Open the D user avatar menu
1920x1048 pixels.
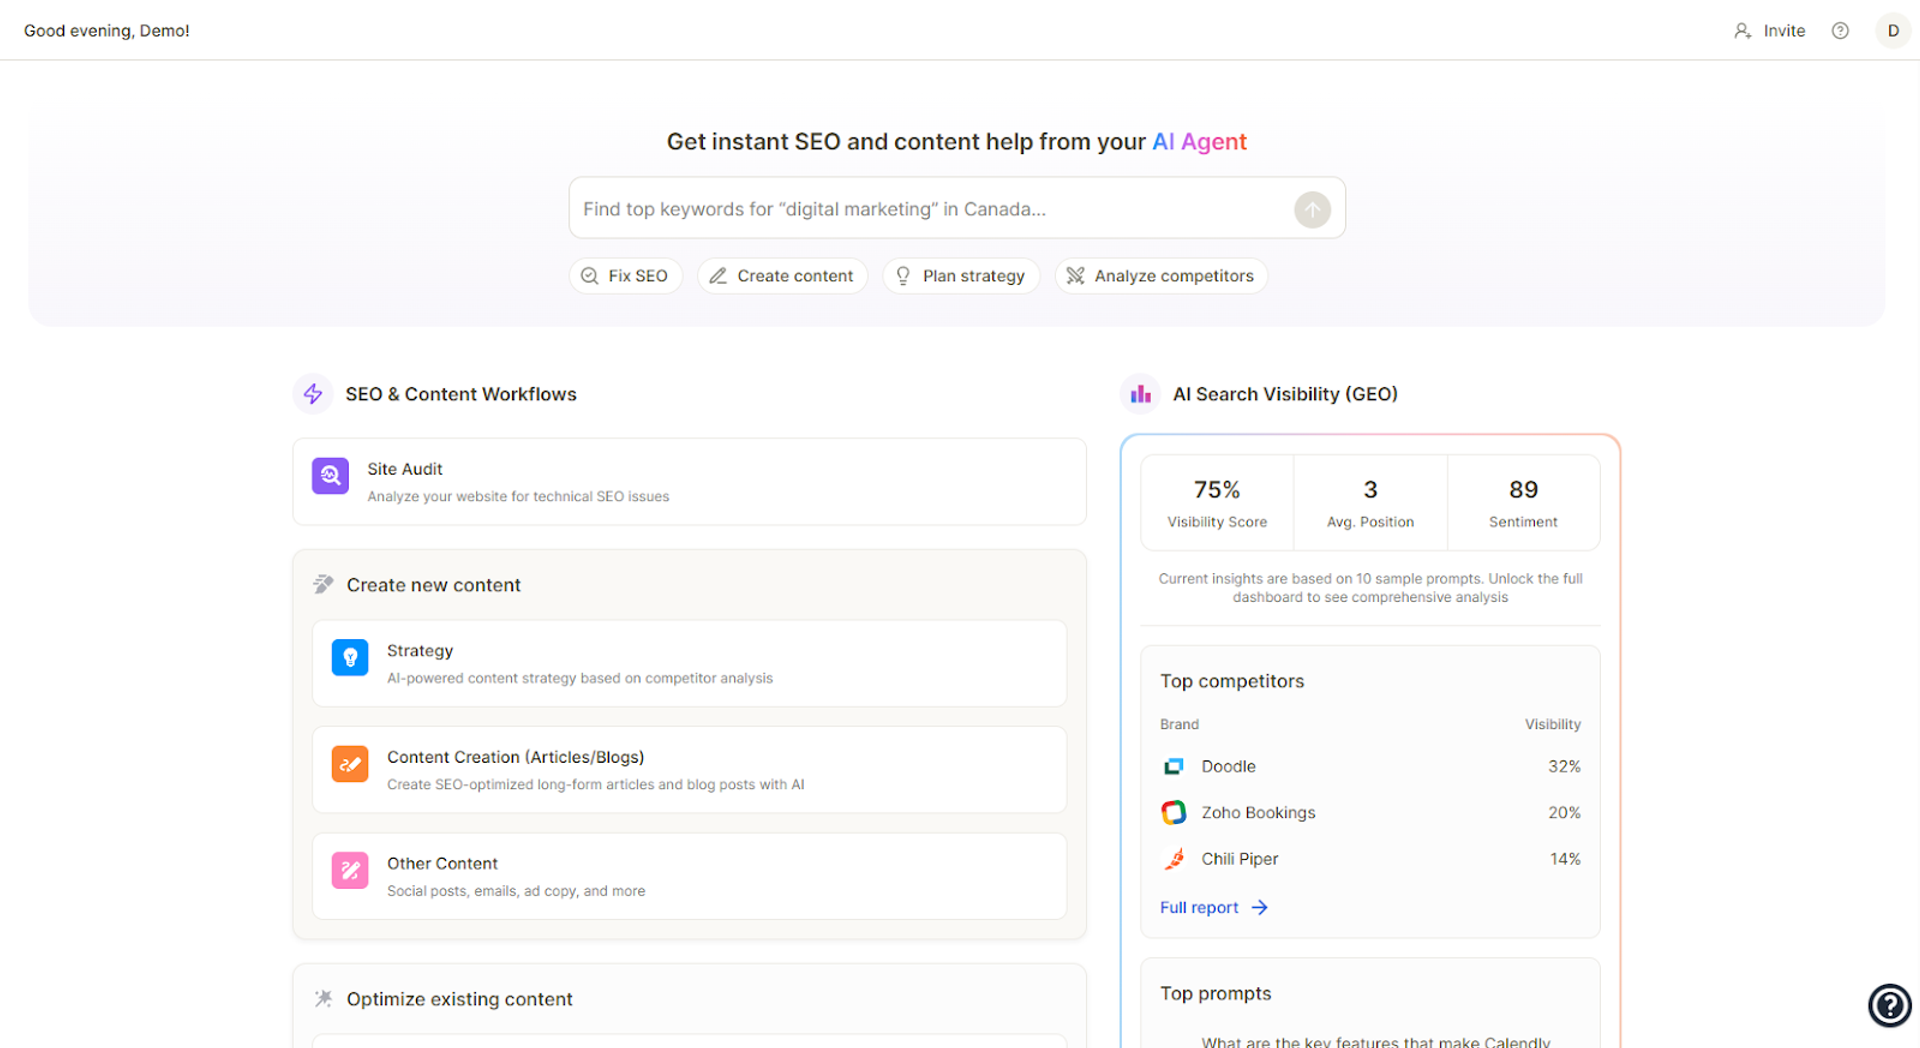(x=1893, y=31)
